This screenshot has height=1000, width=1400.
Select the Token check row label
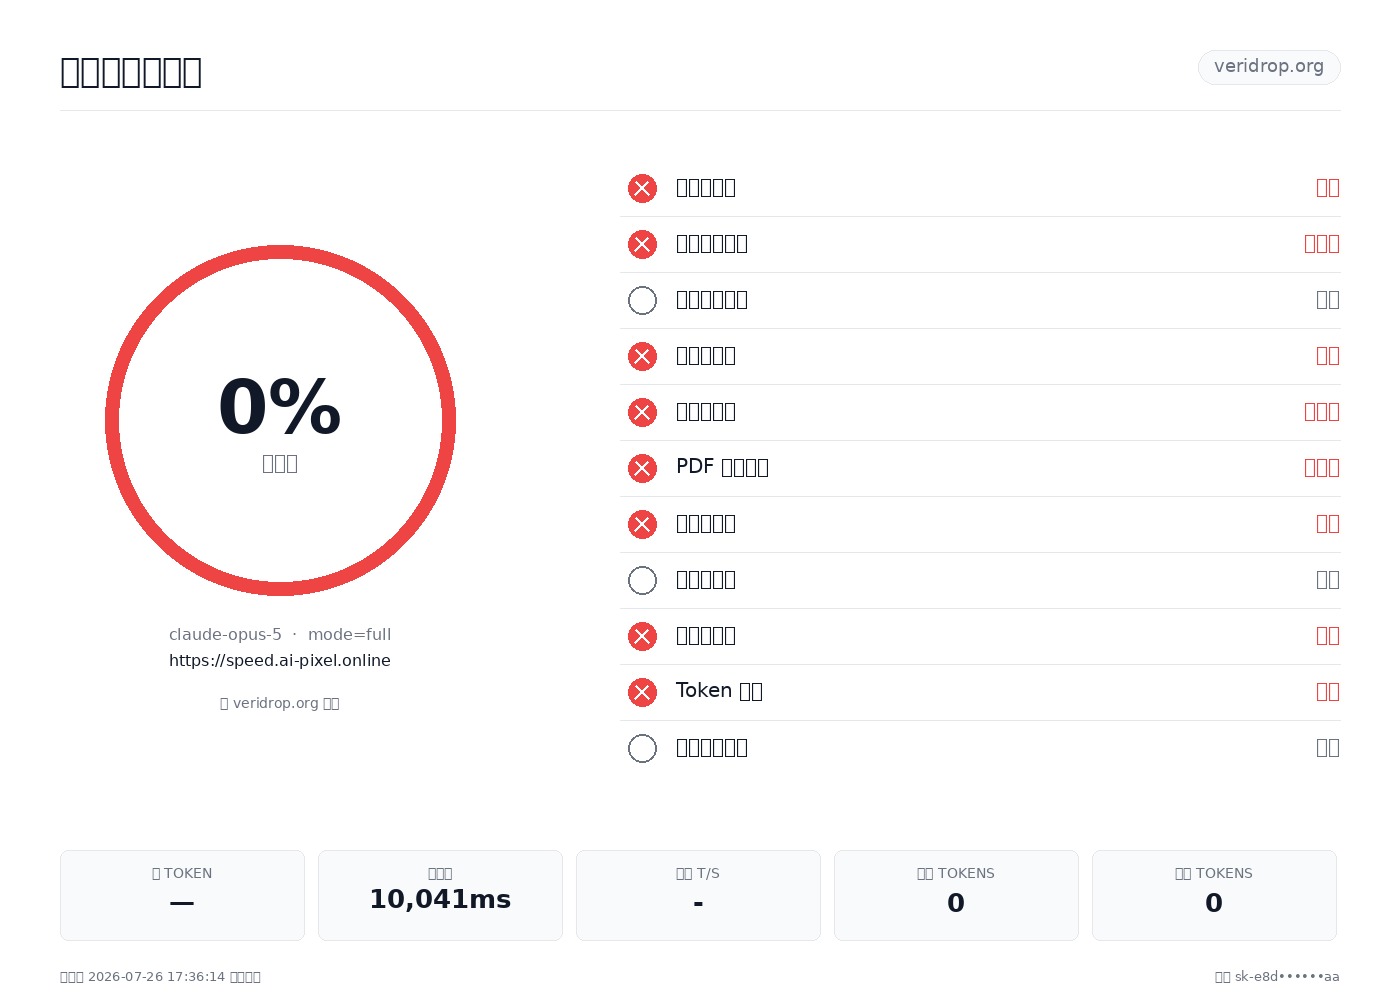click(719, 691)
